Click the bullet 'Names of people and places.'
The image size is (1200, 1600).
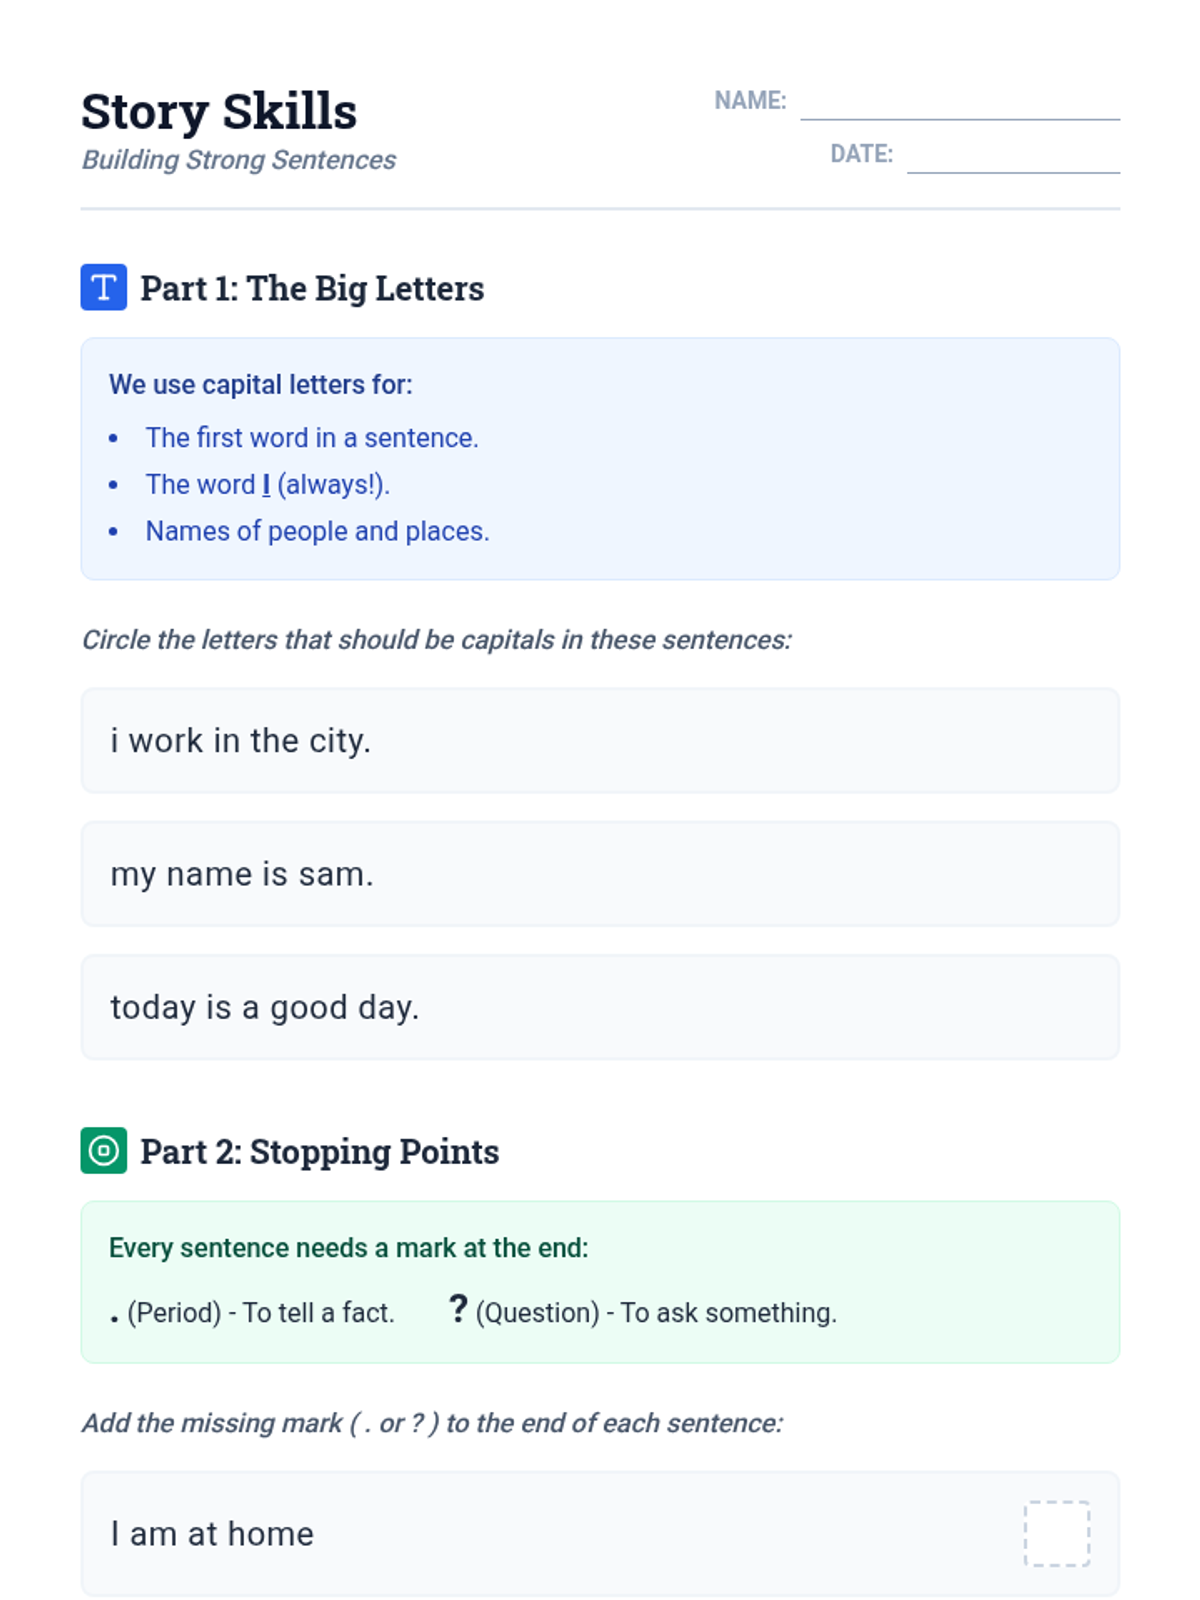tap(317, 531)
